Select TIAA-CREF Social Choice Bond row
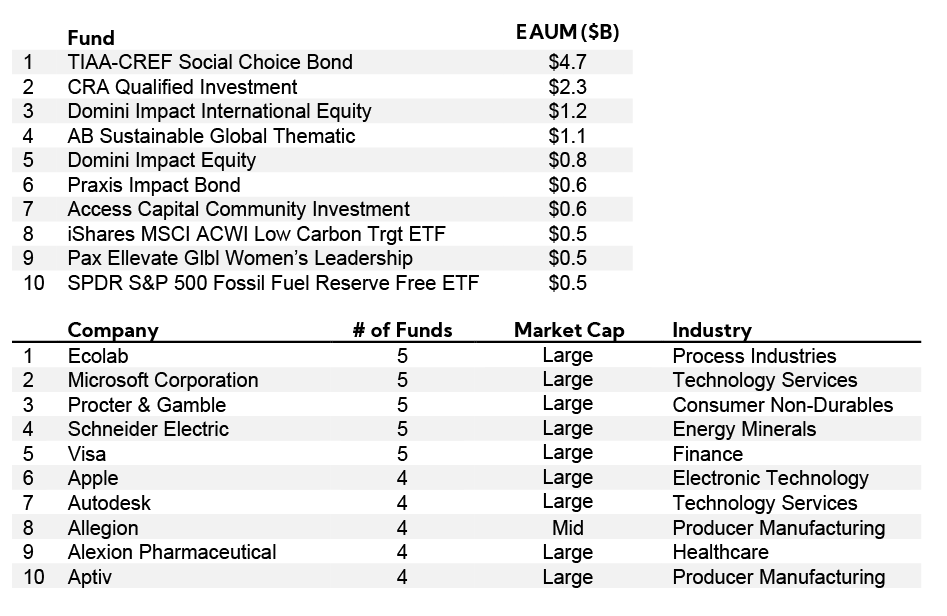 (210, 62)
